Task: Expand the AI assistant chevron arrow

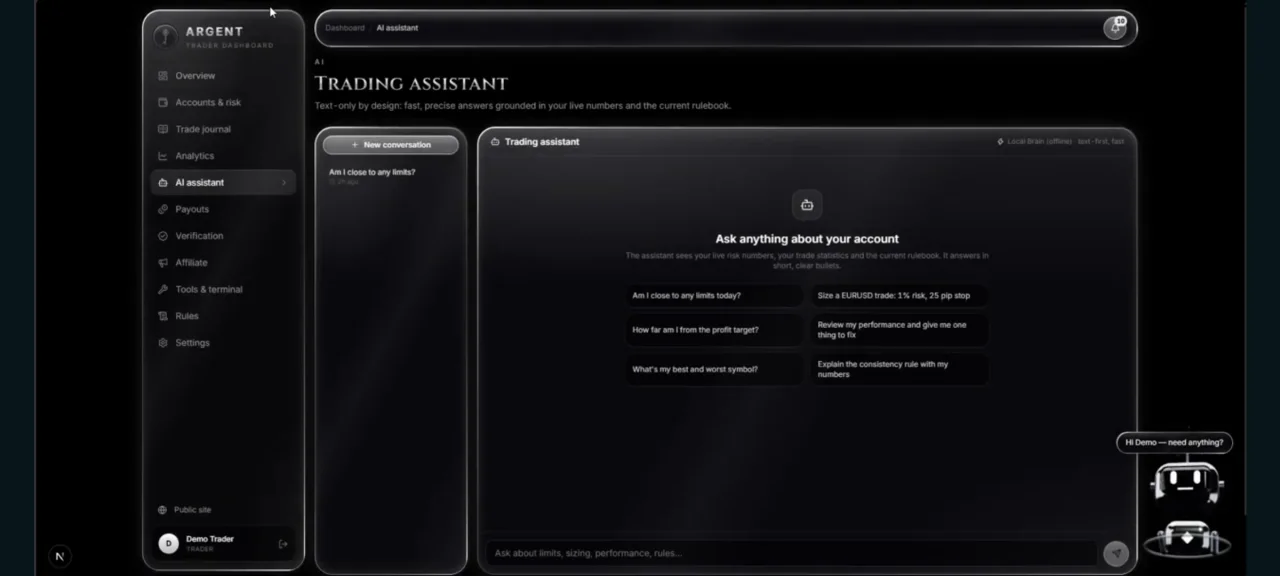Action: 284,183
